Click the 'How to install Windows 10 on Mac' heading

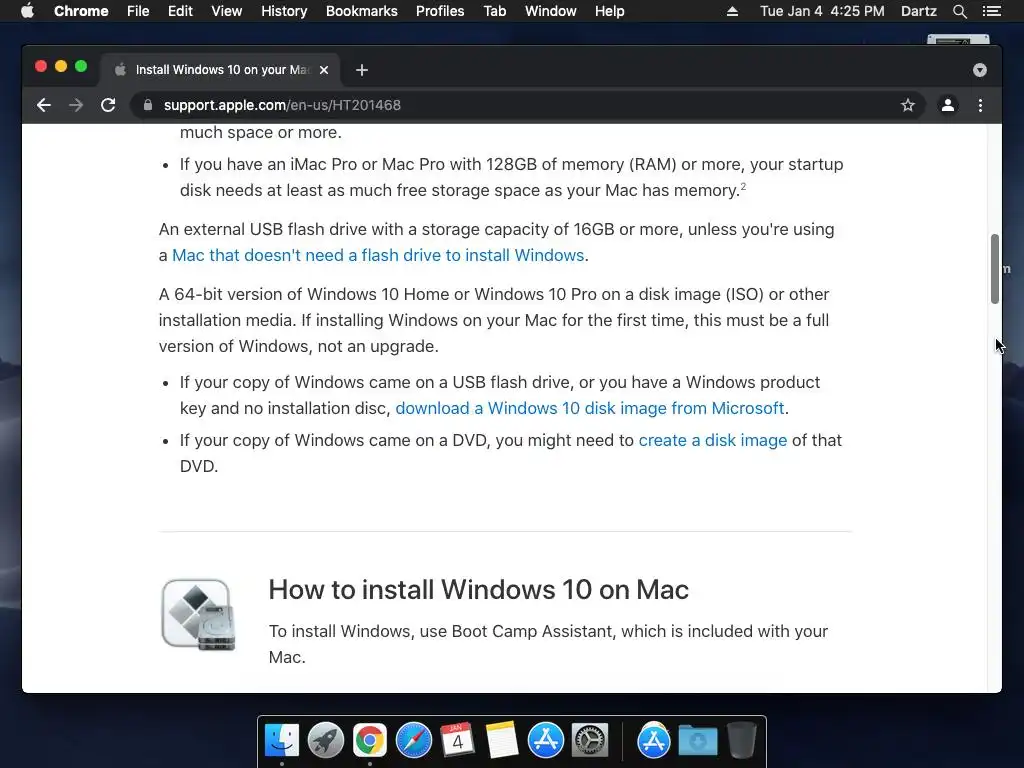pyautogui.click(x=478, y=590)
